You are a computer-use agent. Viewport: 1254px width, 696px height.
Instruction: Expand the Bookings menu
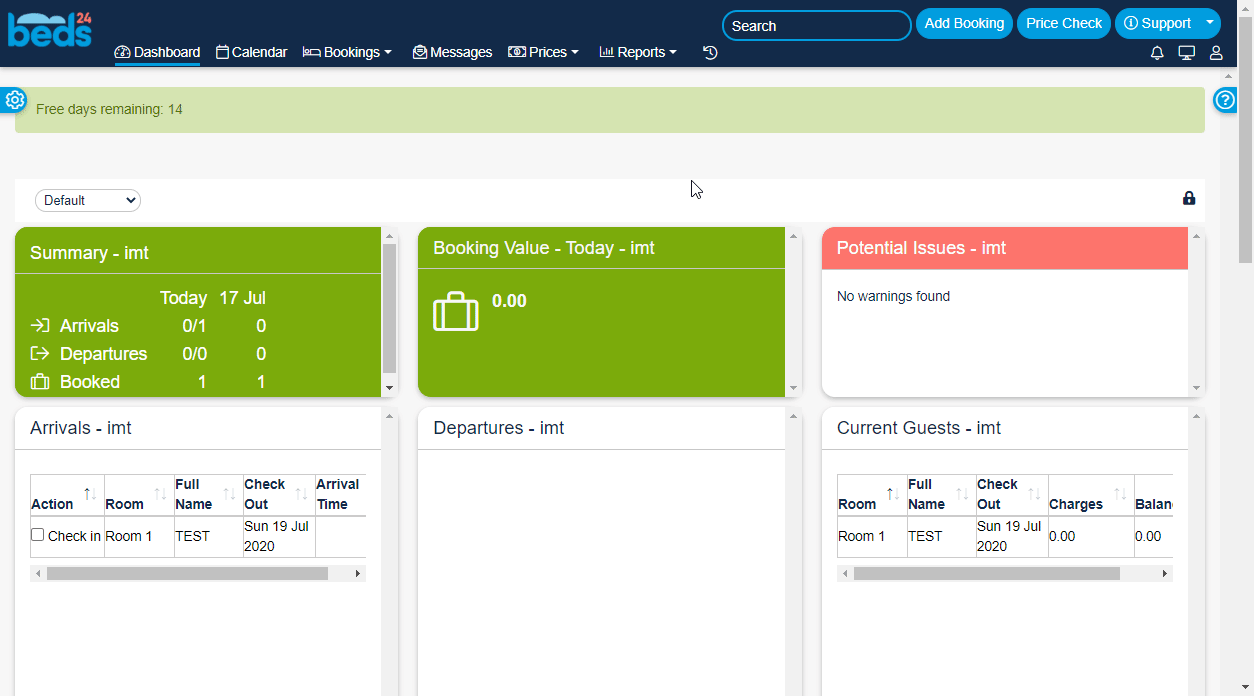tap(347, 52)
